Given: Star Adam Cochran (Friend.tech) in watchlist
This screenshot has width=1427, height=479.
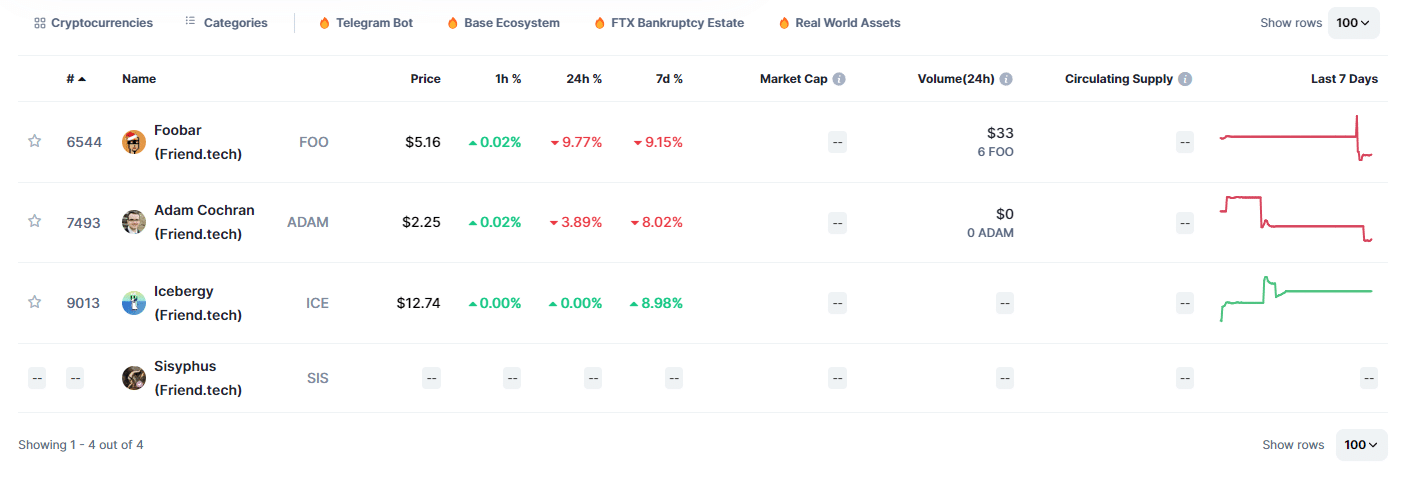Looking at the screenshot, I should point(35,221).
